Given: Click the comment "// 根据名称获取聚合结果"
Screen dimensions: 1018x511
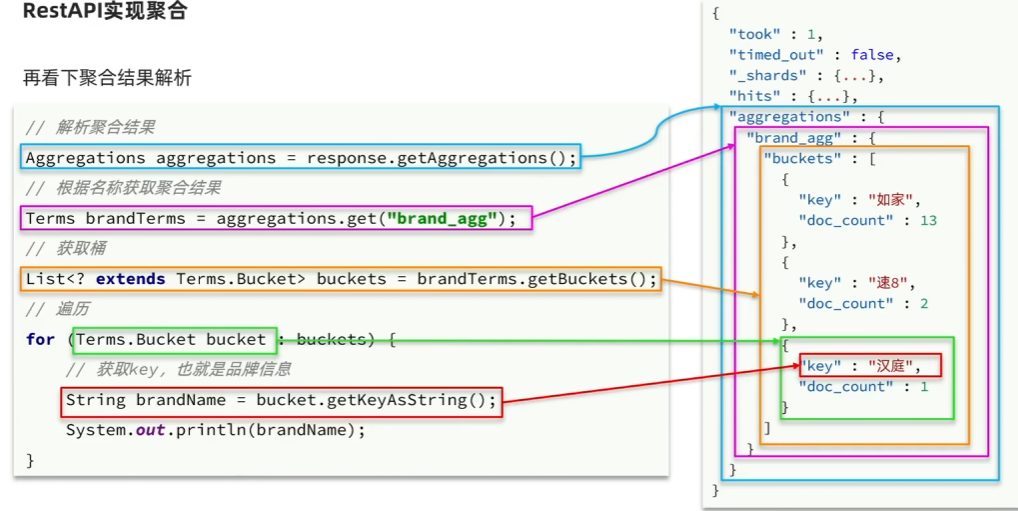Looking at the screenshot, I should tap(123, 188).
